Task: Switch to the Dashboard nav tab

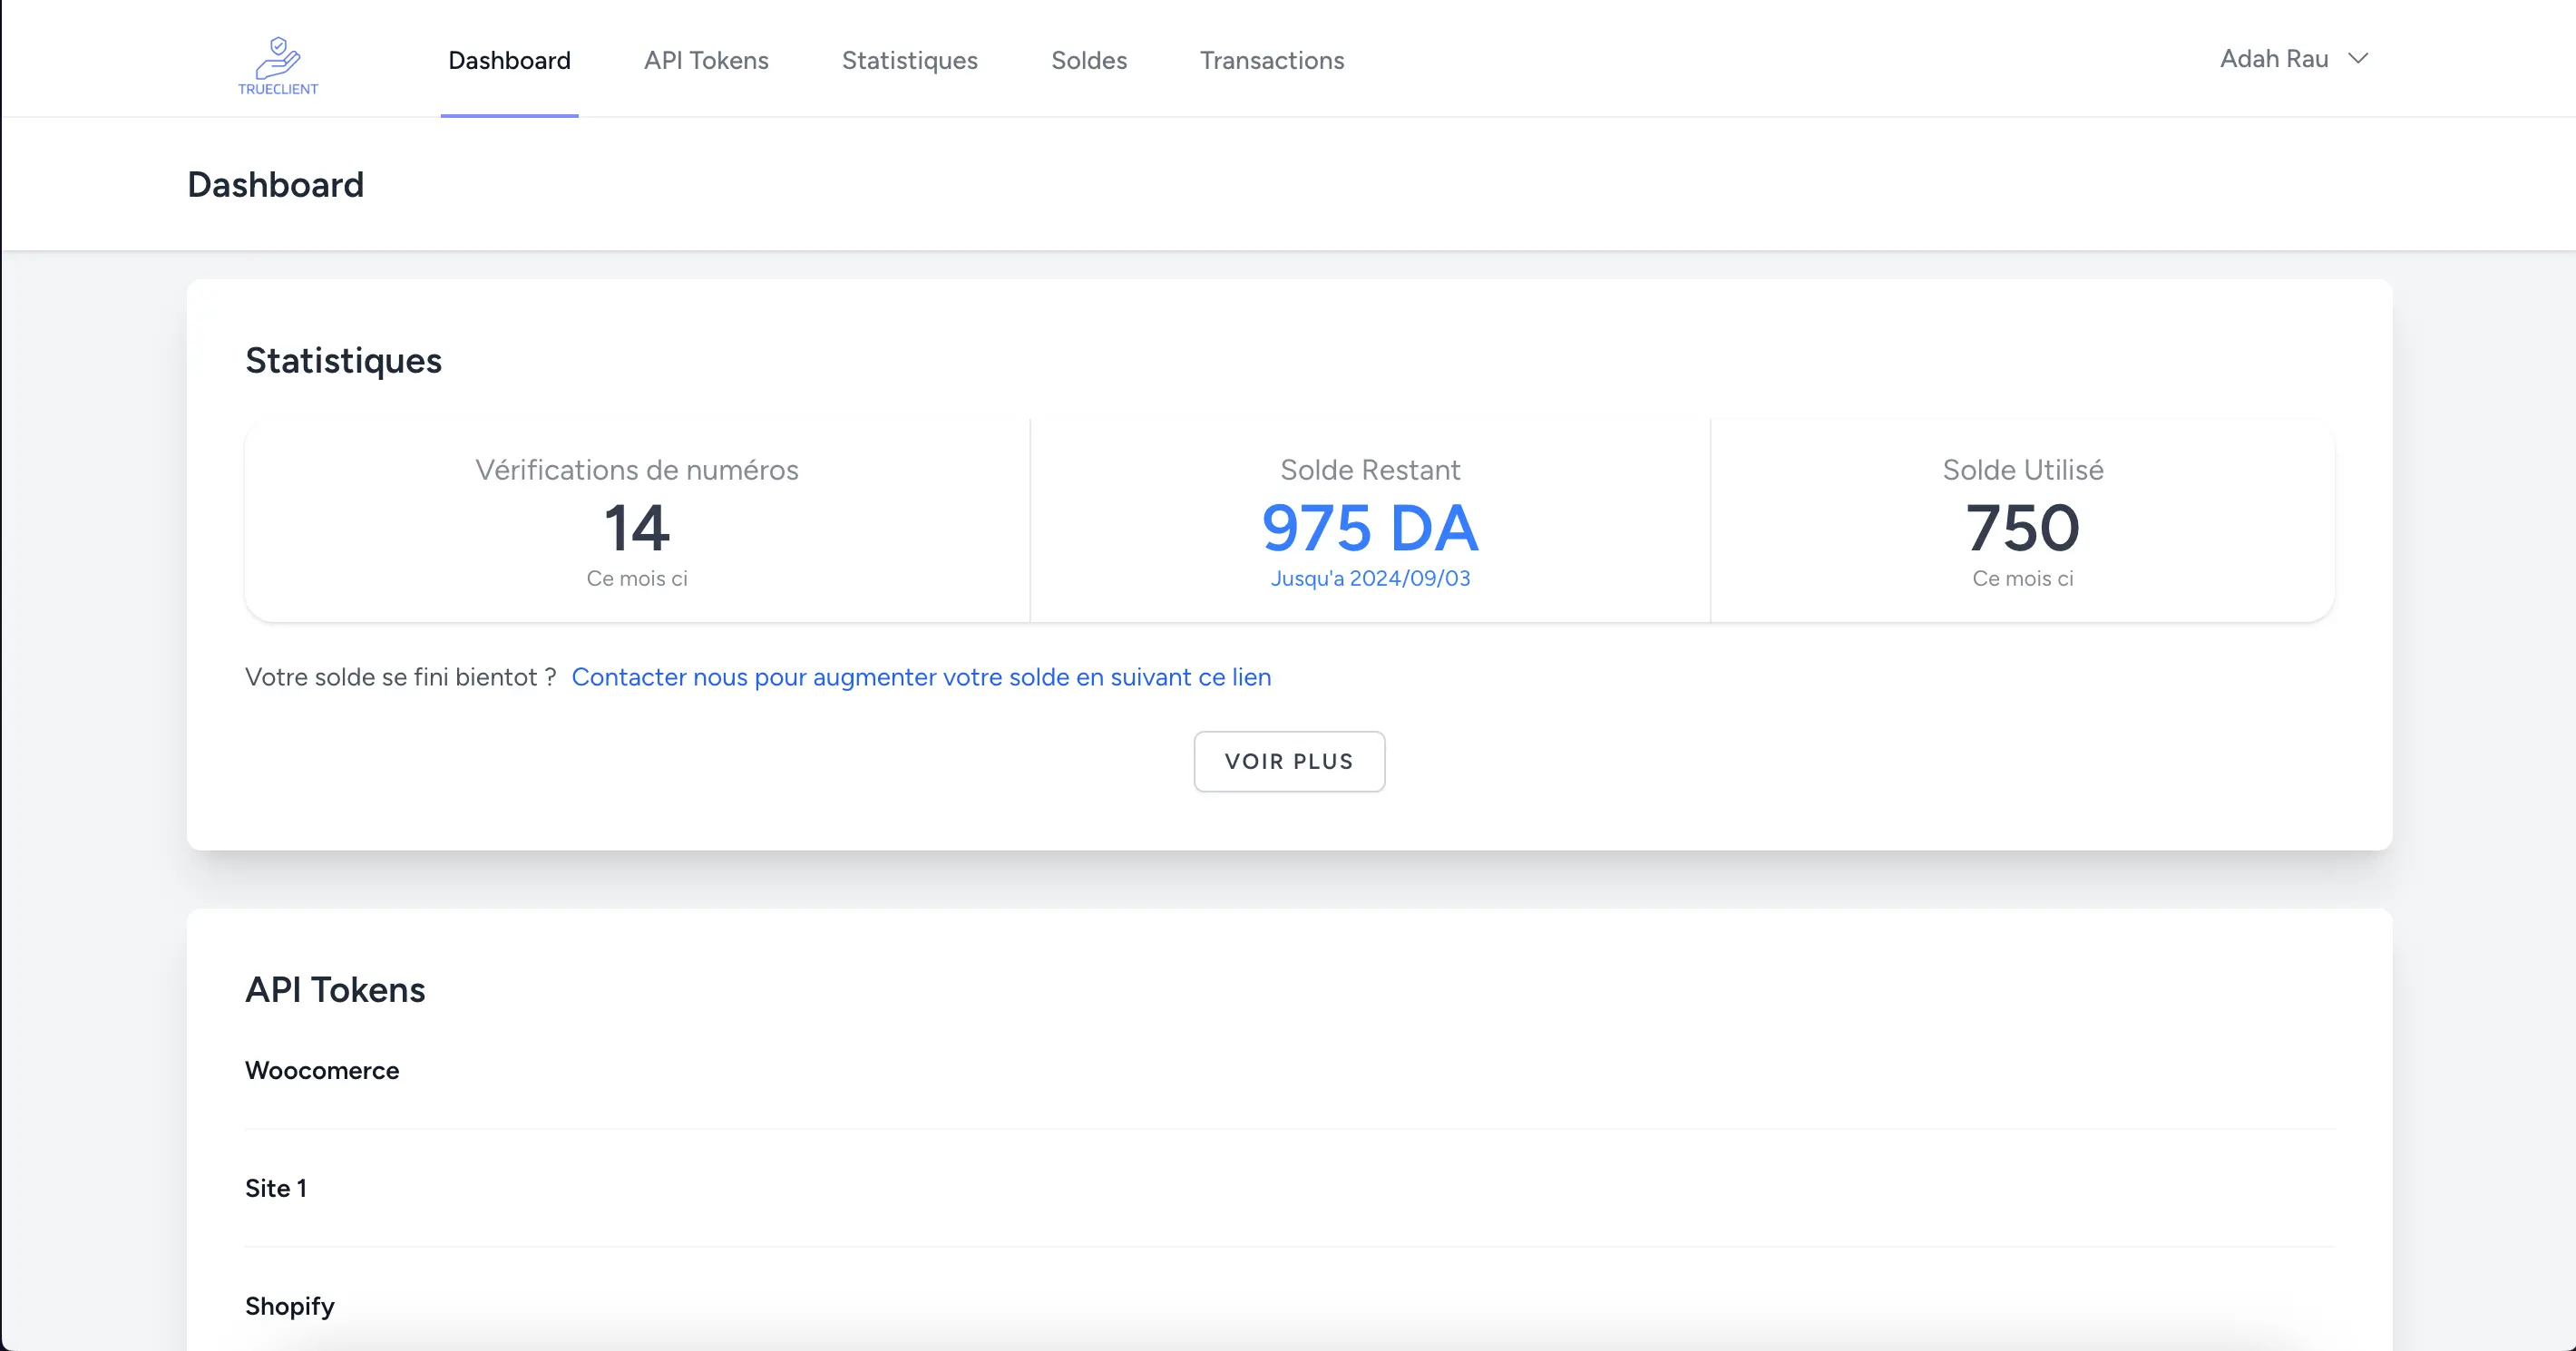Action: [509, 60]
